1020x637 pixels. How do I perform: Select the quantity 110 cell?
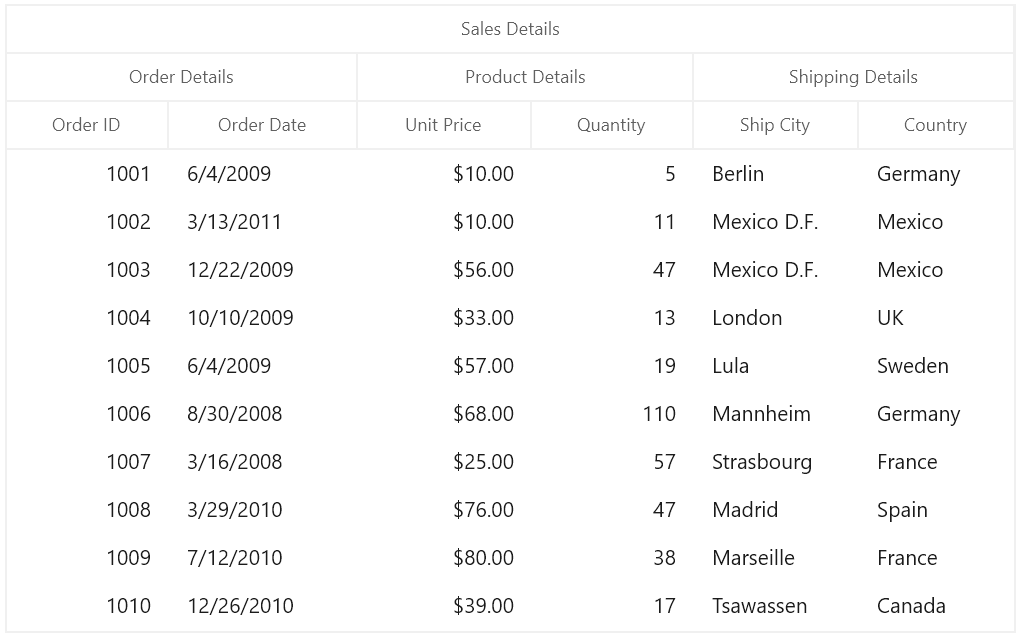pos(611,414)
